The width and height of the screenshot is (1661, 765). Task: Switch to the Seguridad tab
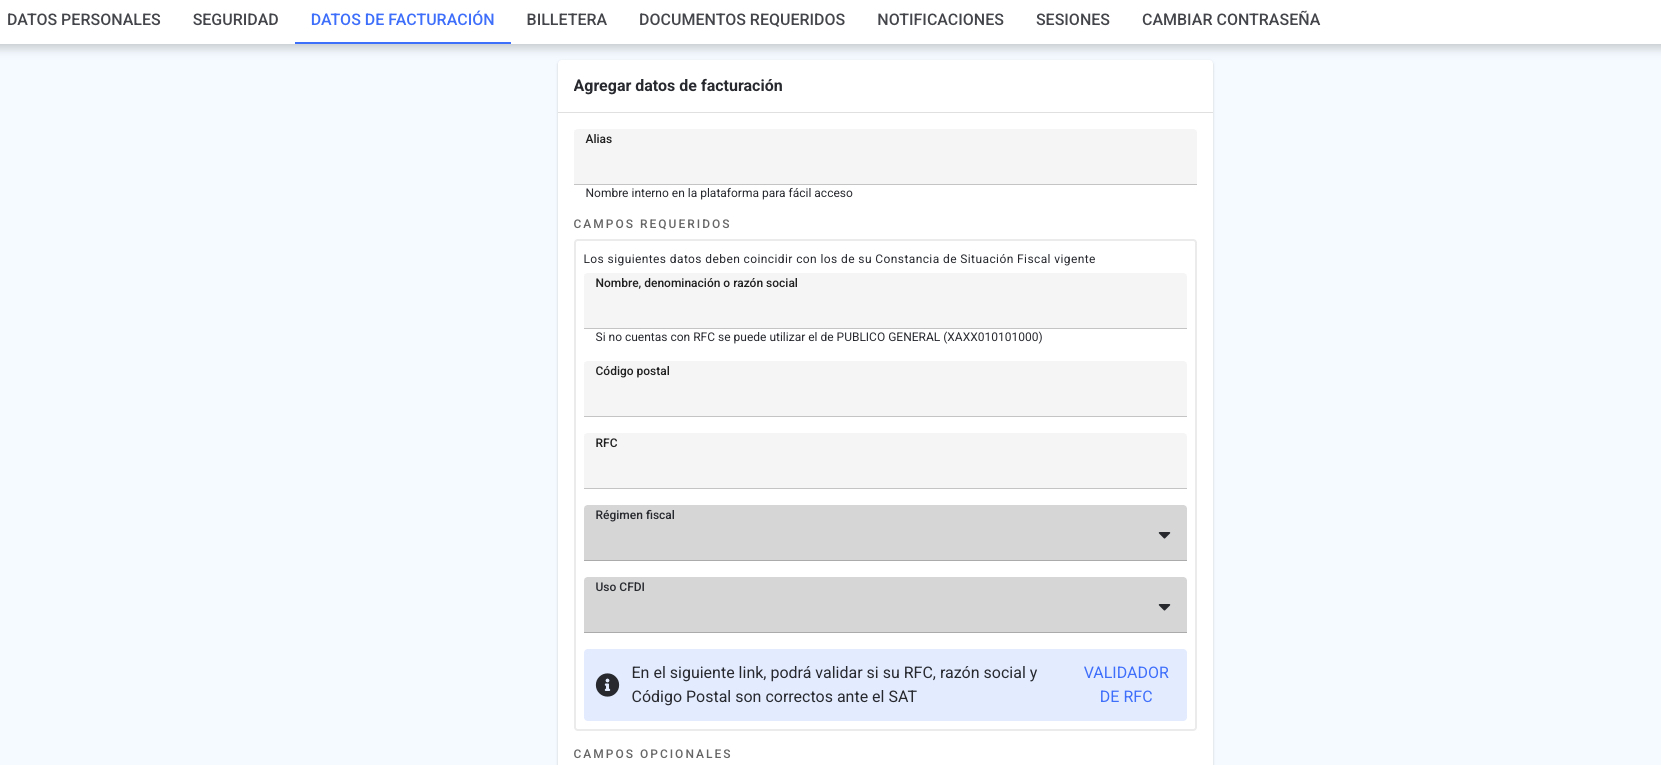[236, 20]
